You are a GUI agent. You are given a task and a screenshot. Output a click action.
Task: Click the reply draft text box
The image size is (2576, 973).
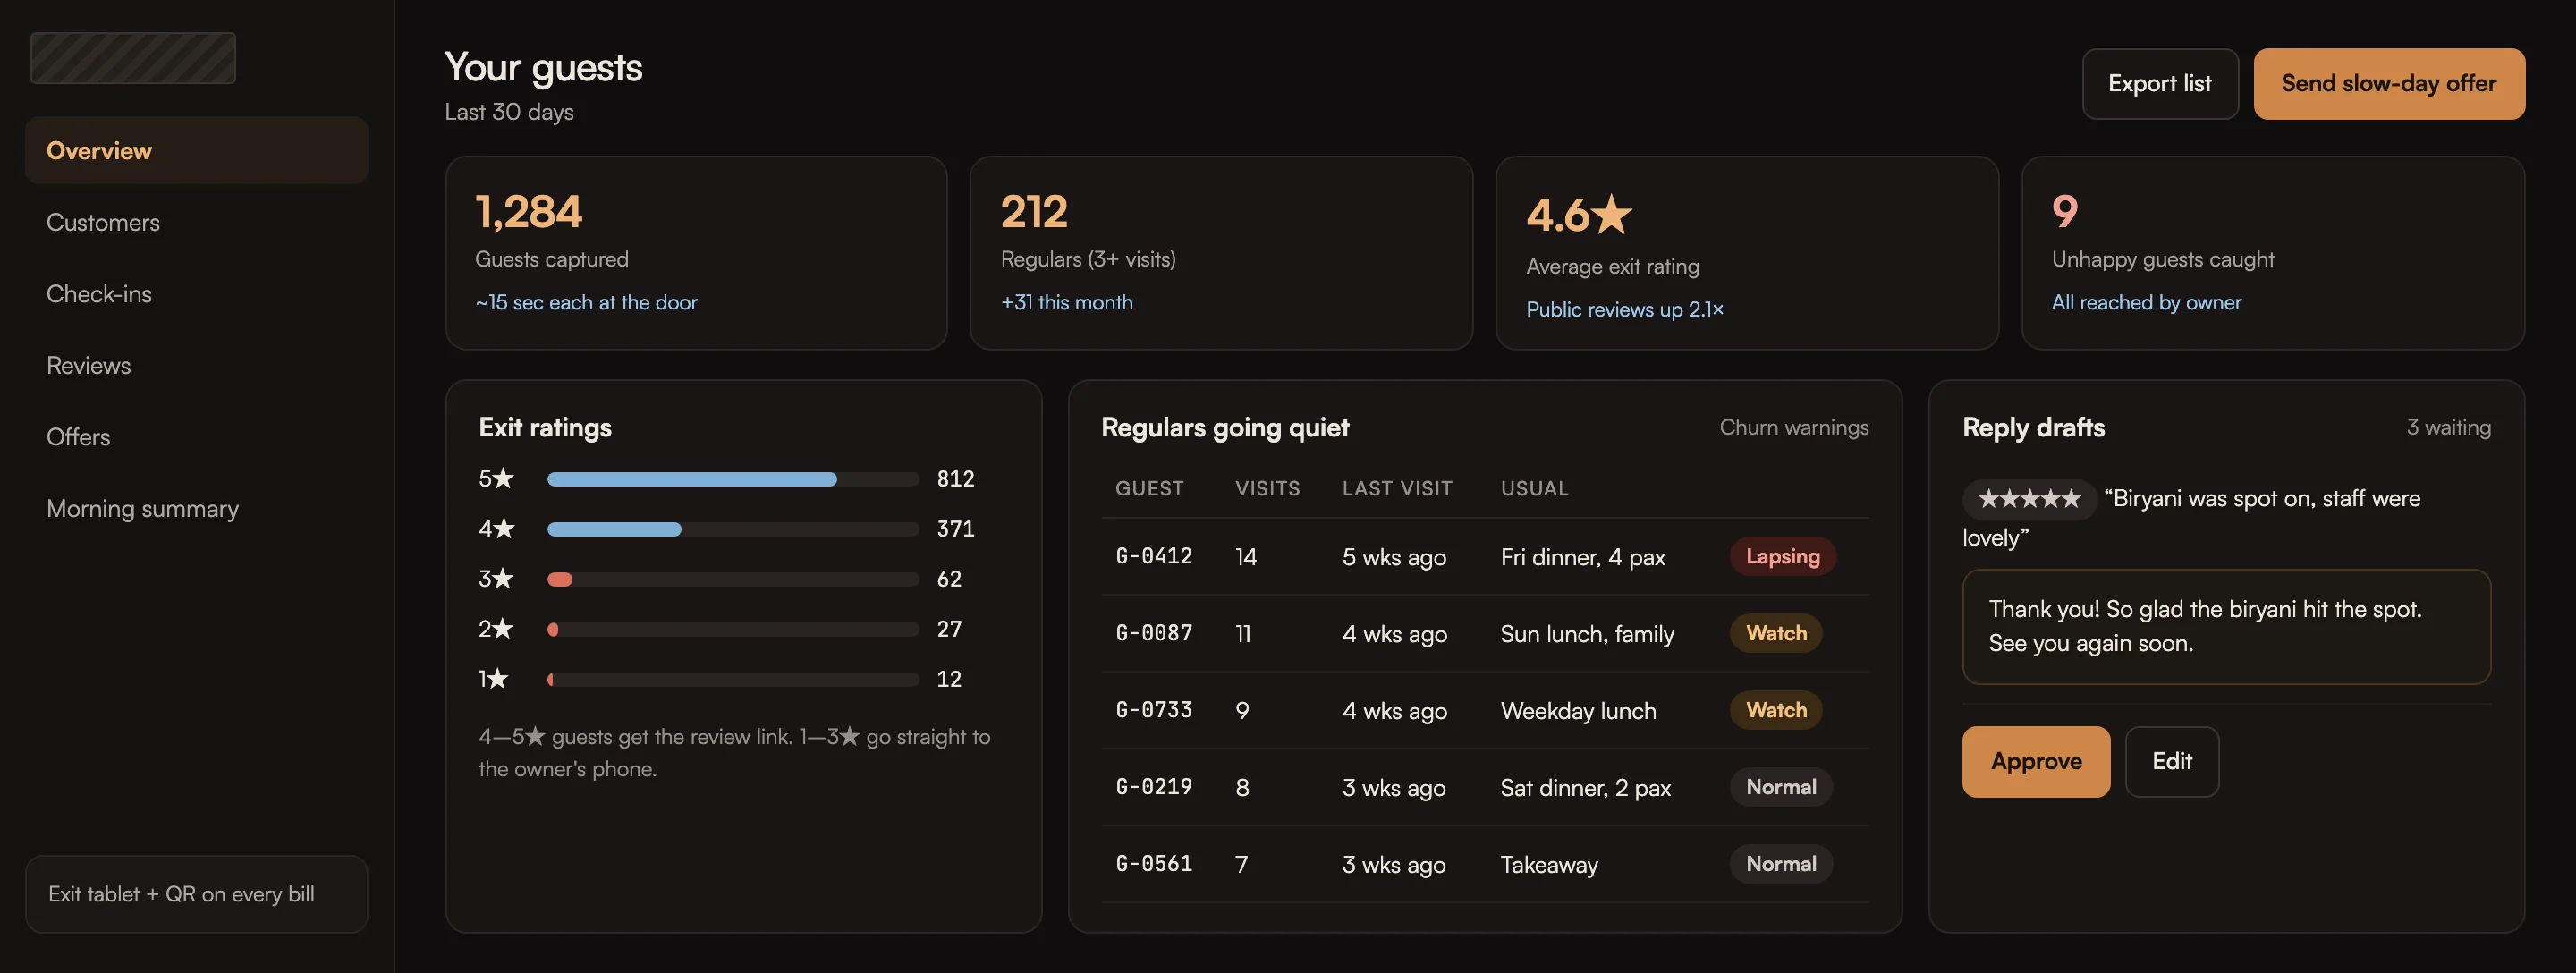click(2226, 626)
